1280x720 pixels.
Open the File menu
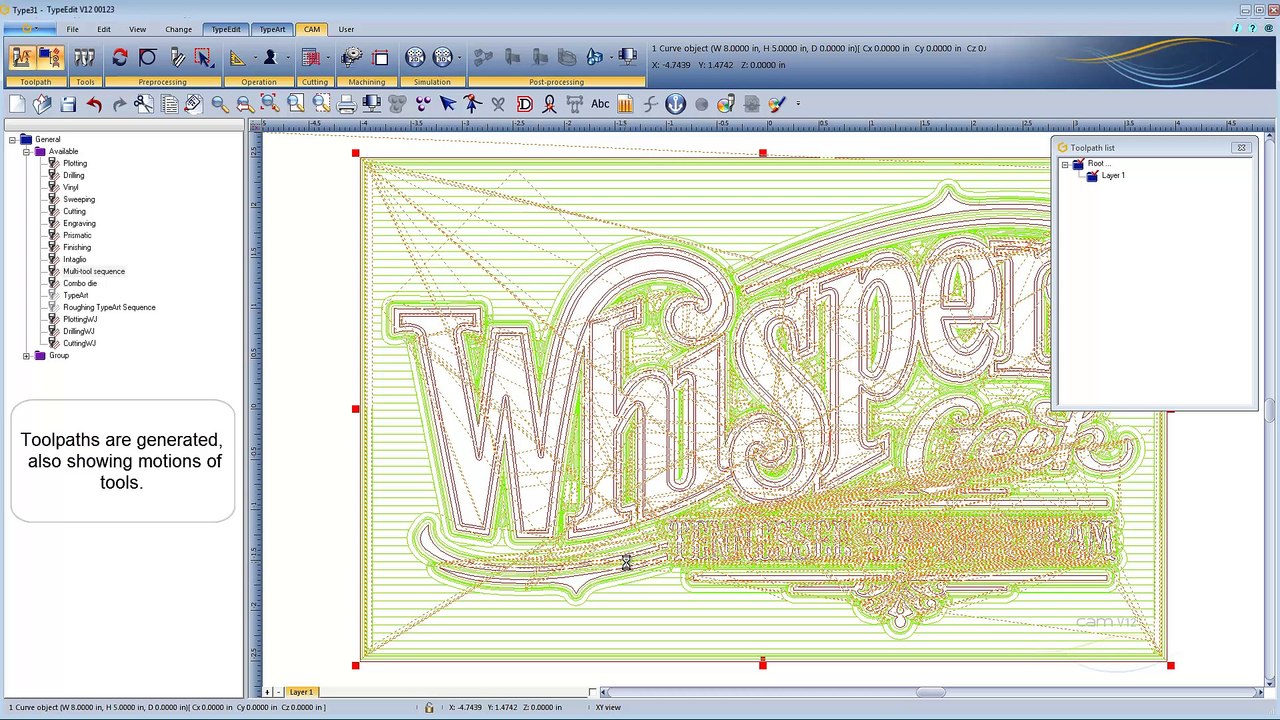pyautogui.click(x=73, y=29)
